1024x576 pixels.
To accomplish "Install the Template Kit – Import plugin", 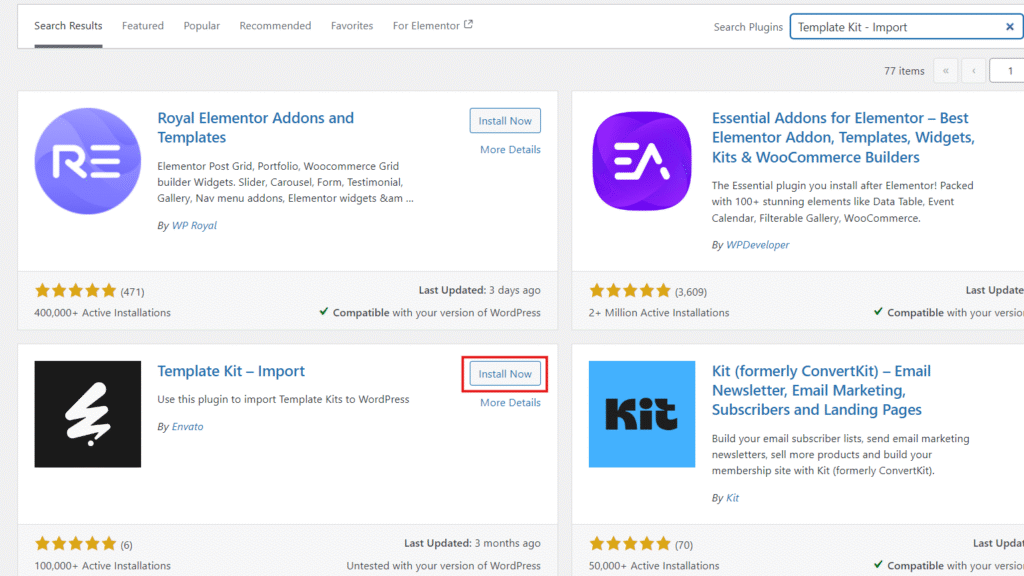I will pyautogui.click(x=505, y=374).
